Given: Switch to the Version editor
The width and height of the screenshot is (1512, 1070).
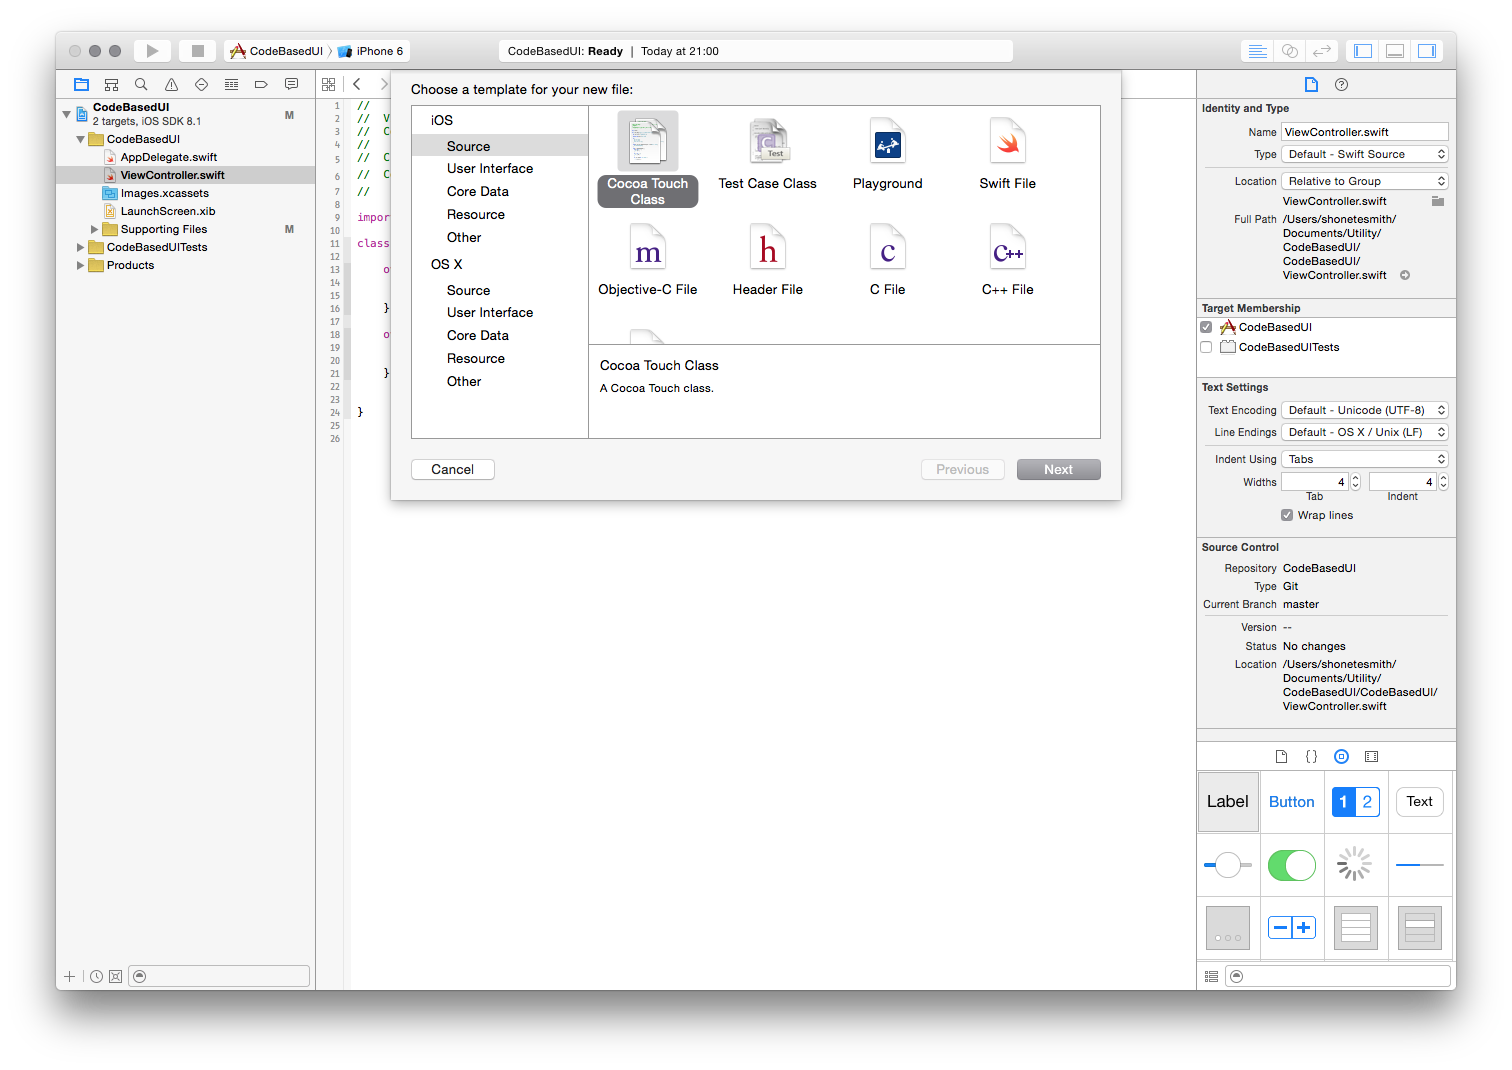Looking at the screenshot, I should 1322,51.
